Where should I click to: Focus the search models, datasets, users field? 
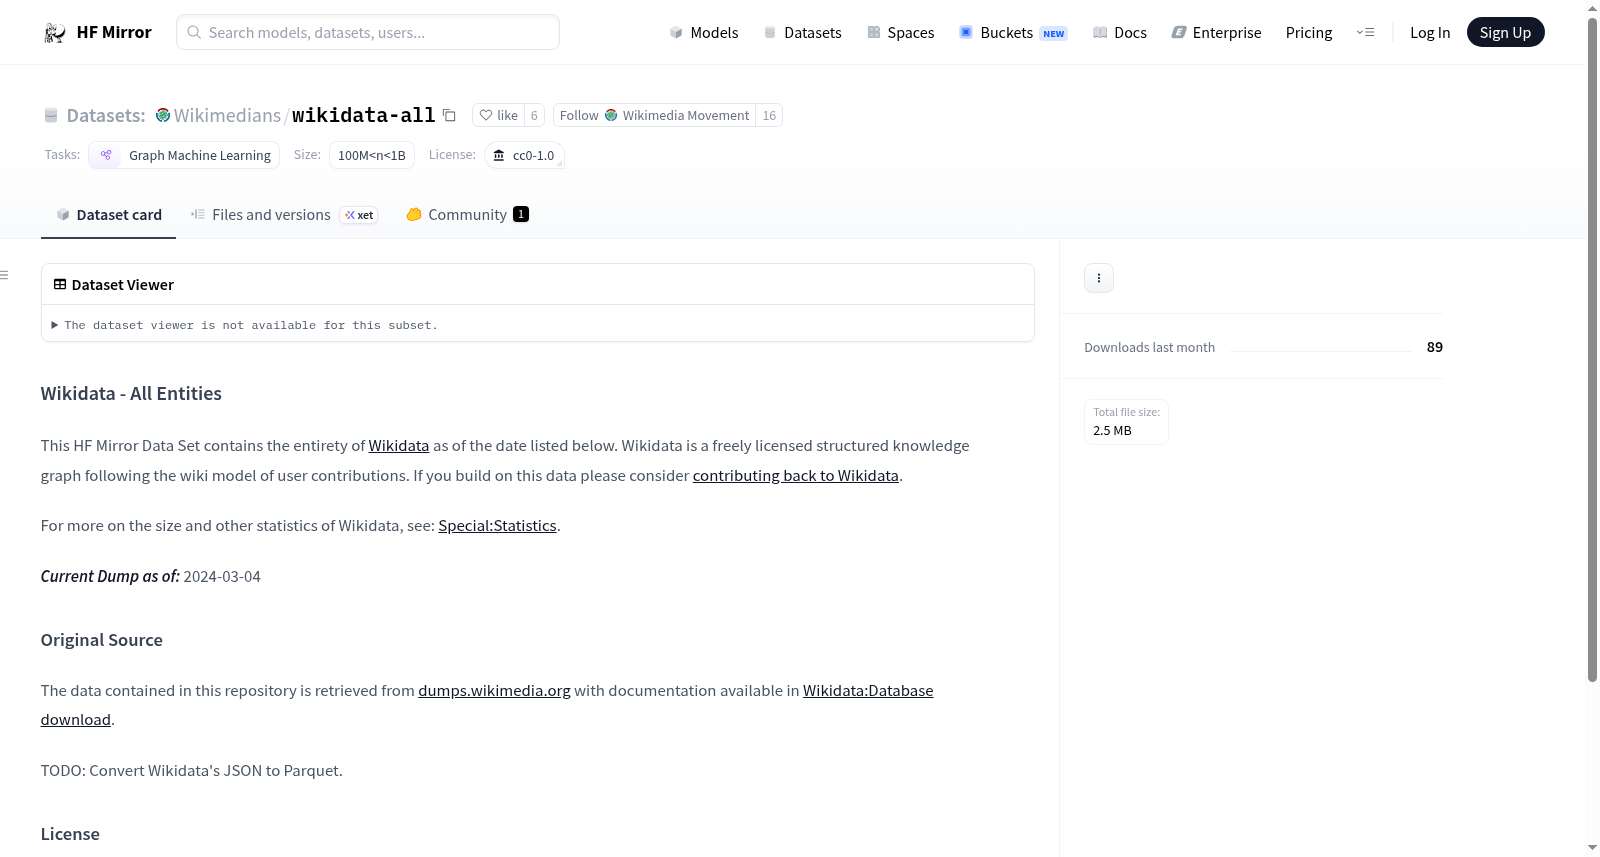coord(368,33)
